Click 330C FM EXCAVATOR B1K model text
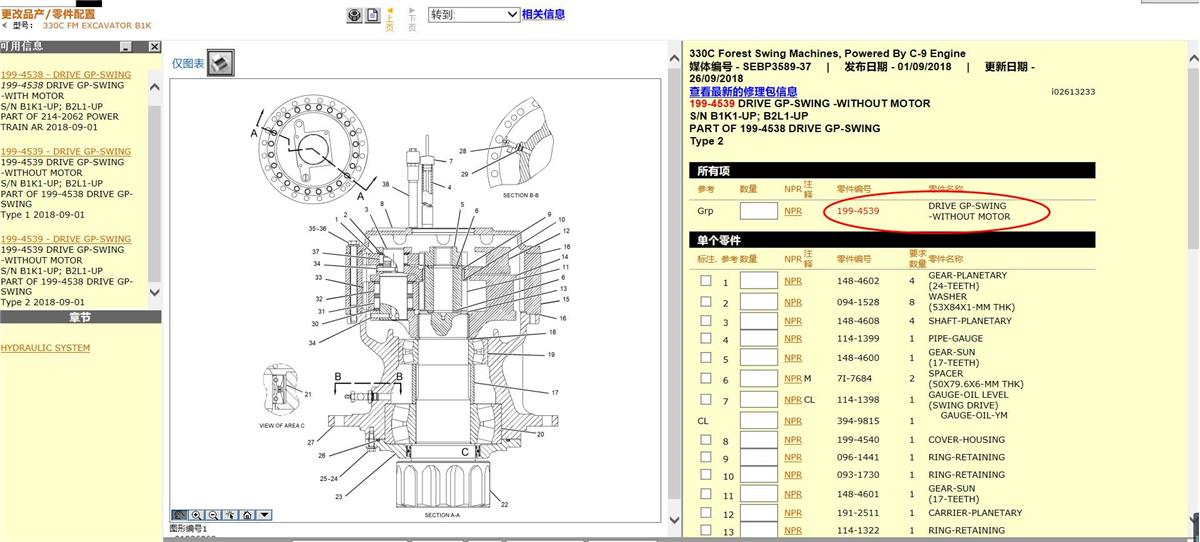1200x542 pixels. (x=97, y=25)
